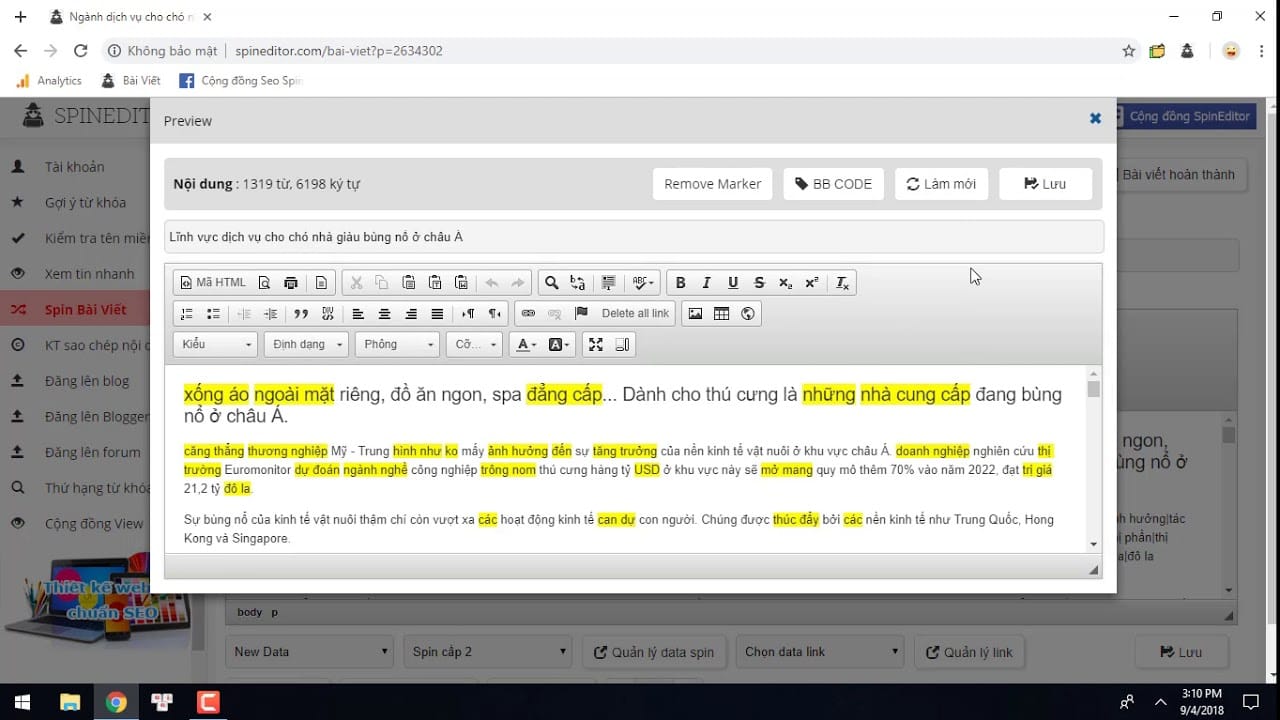
Task: Maximize the editor with fullscreen icon
Action: (x=596, y=345)
